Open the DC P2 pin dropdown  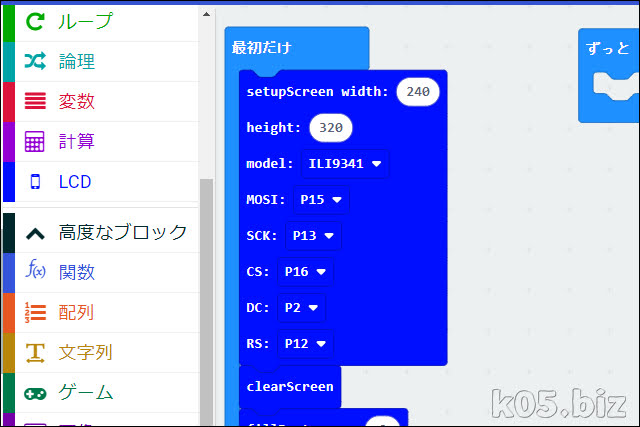301,308
